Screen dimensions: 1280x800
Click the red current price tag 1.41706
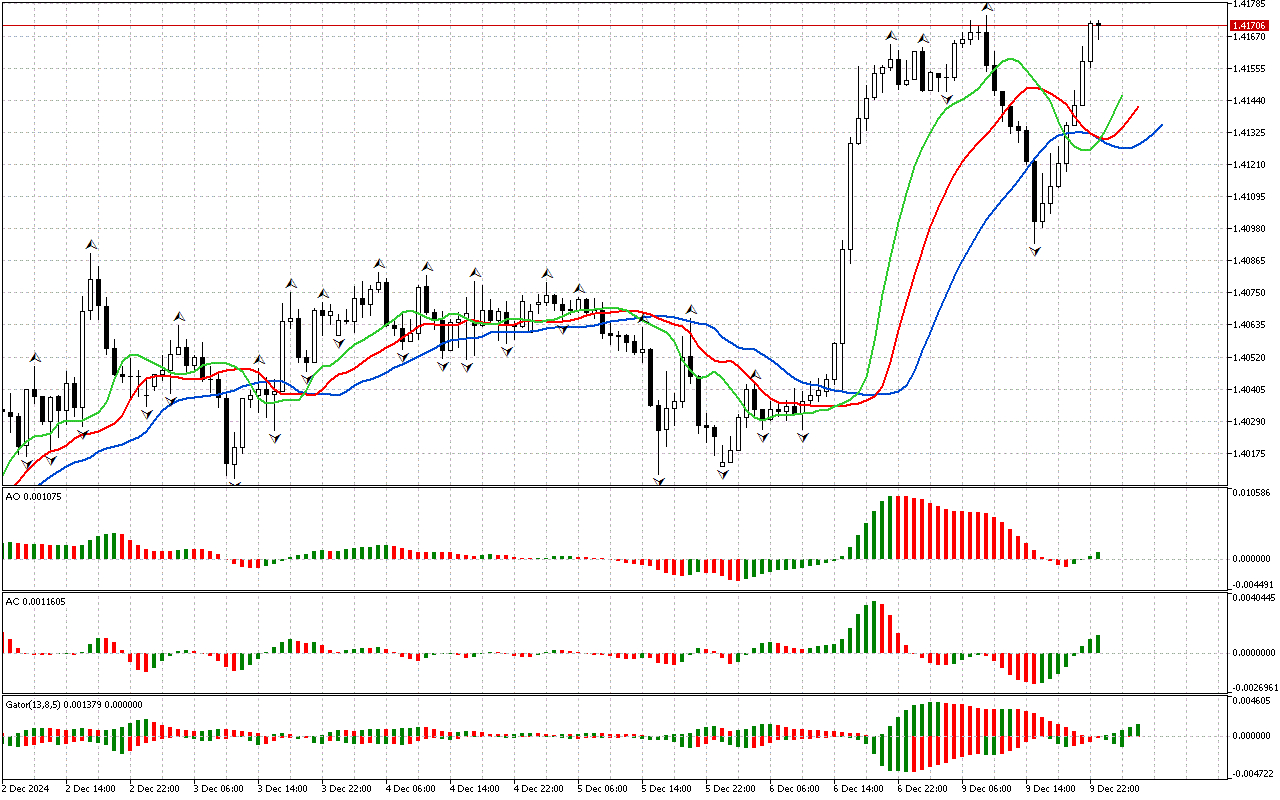(1249, 25)
